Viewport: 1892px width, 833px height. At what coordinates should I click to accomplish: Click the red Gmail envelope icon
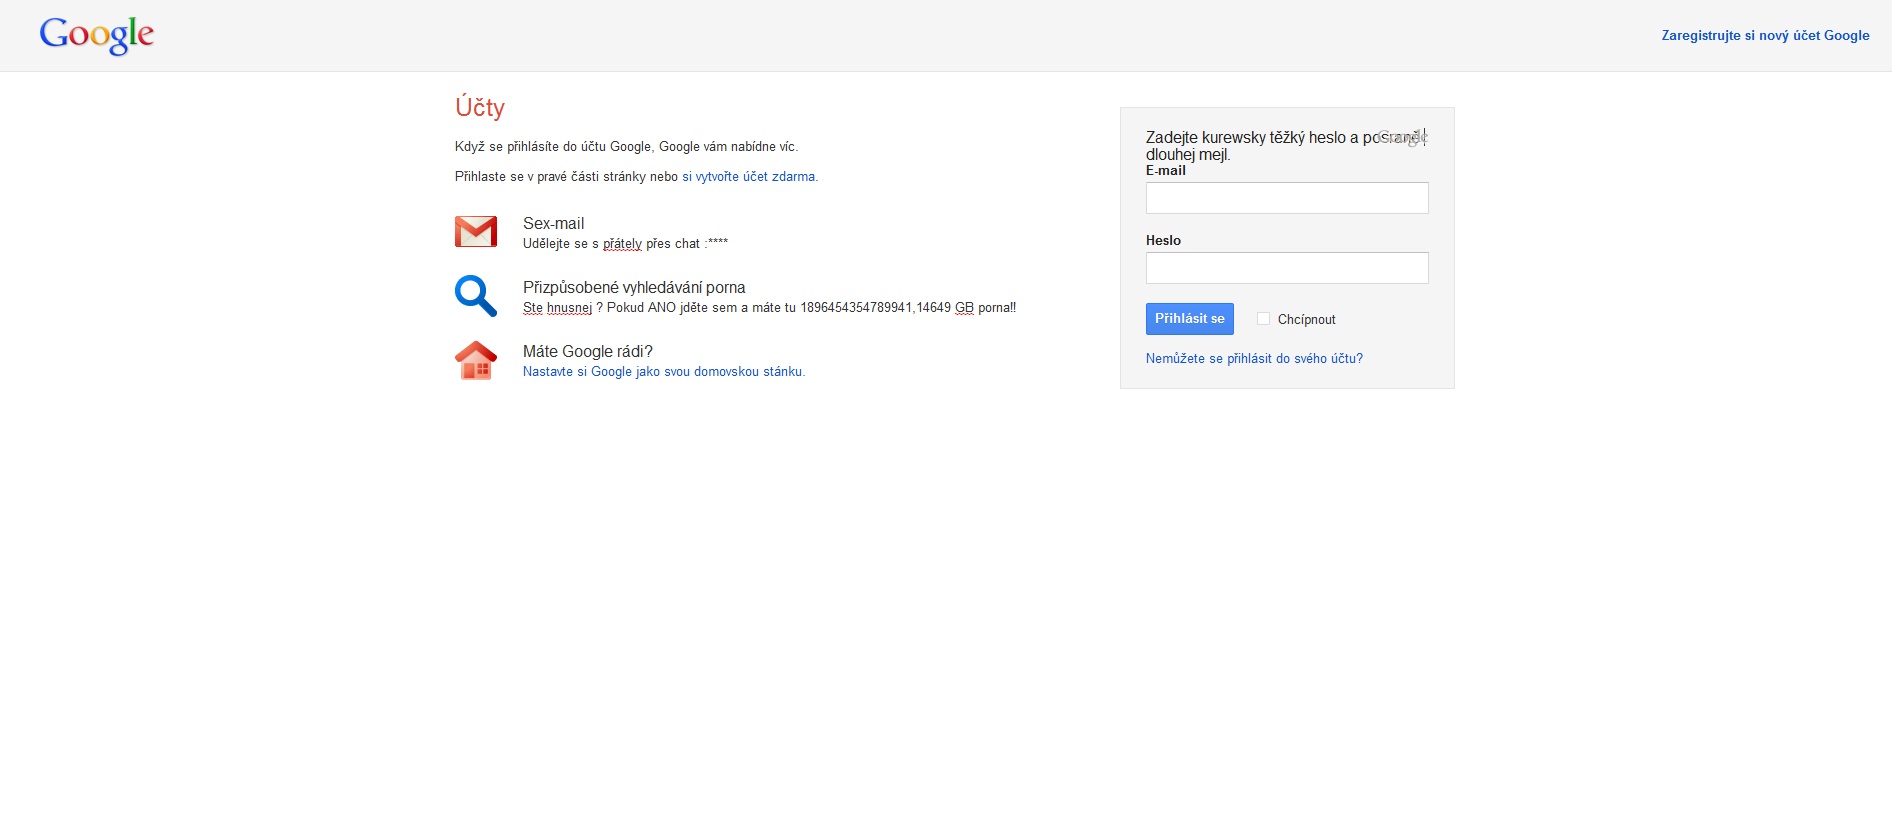pos(476,231)
